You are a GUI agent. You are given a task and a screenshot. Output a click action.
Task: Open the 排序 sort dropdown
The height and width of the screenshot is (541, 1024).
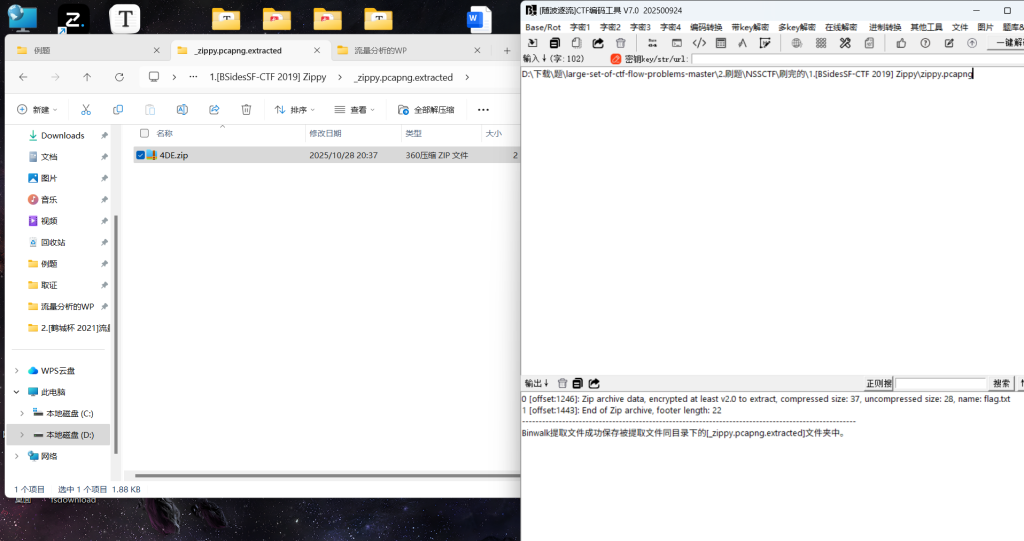[x=297, y=110]
